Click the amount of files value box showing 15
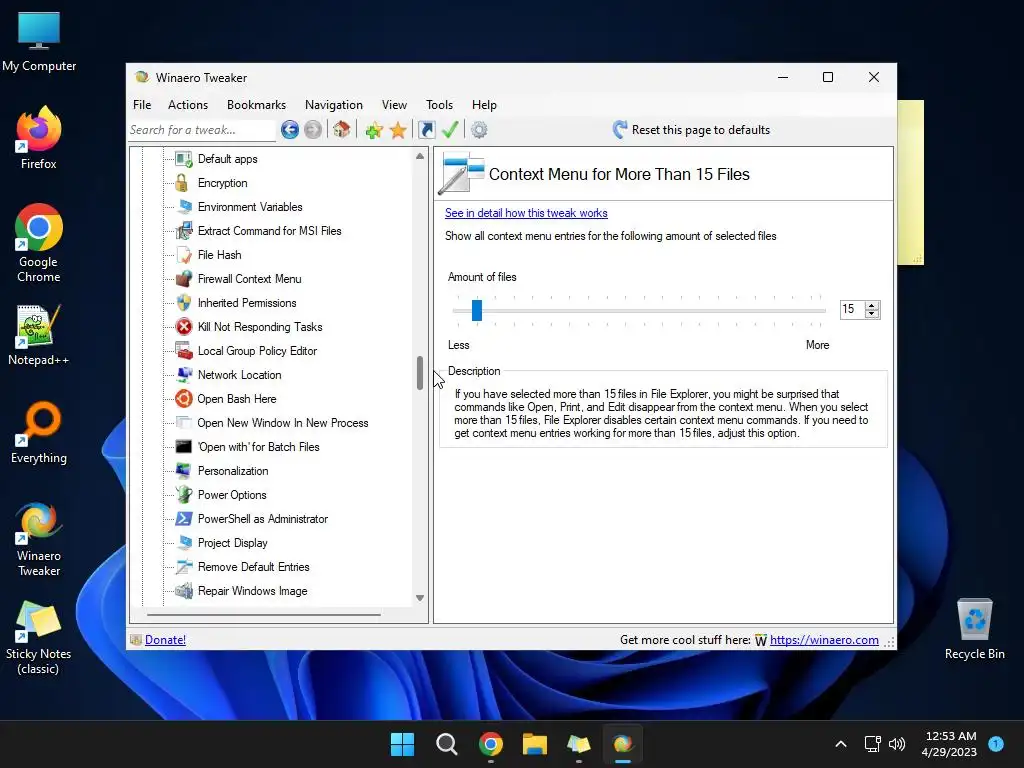The height and width of the screenshot is (768, 1024). click(852, 309)
